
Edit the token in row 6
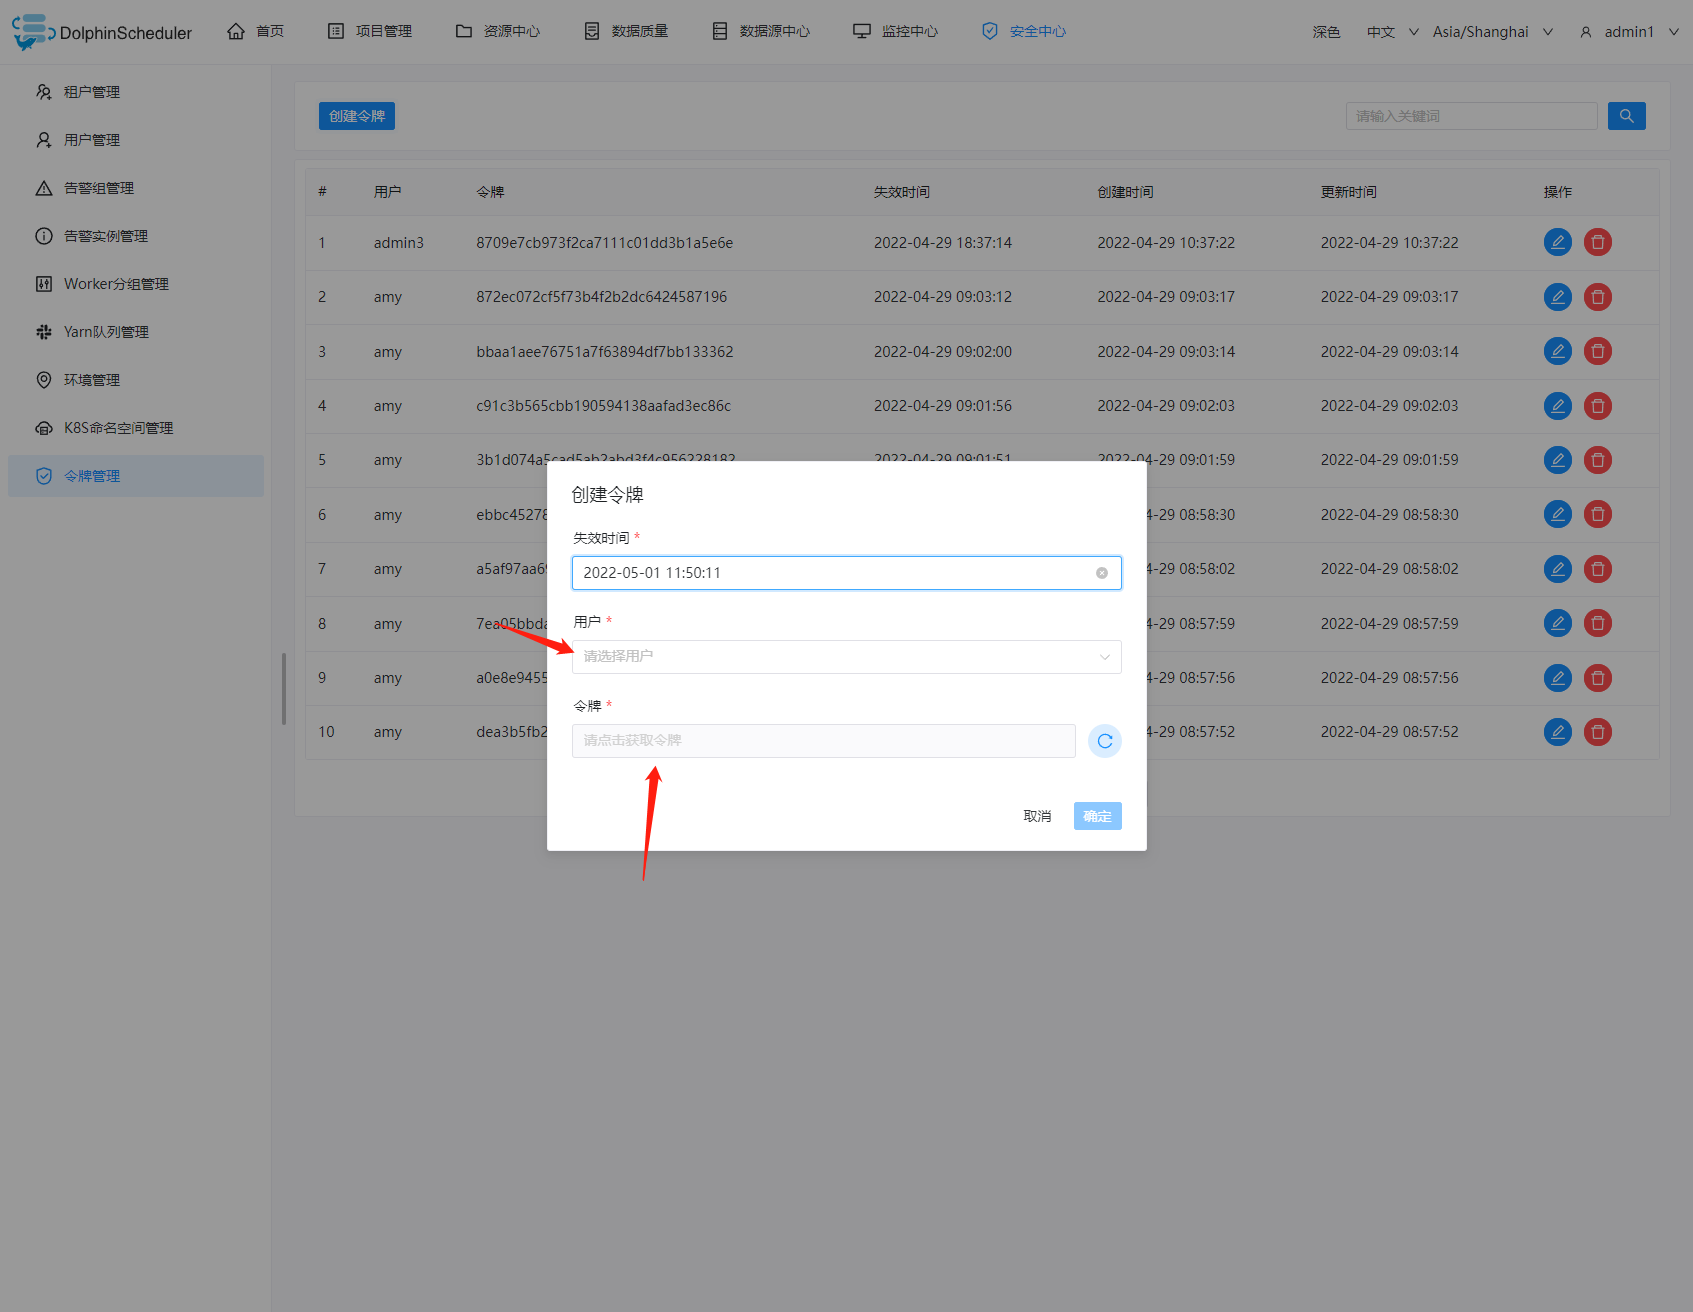point(1557,514)
